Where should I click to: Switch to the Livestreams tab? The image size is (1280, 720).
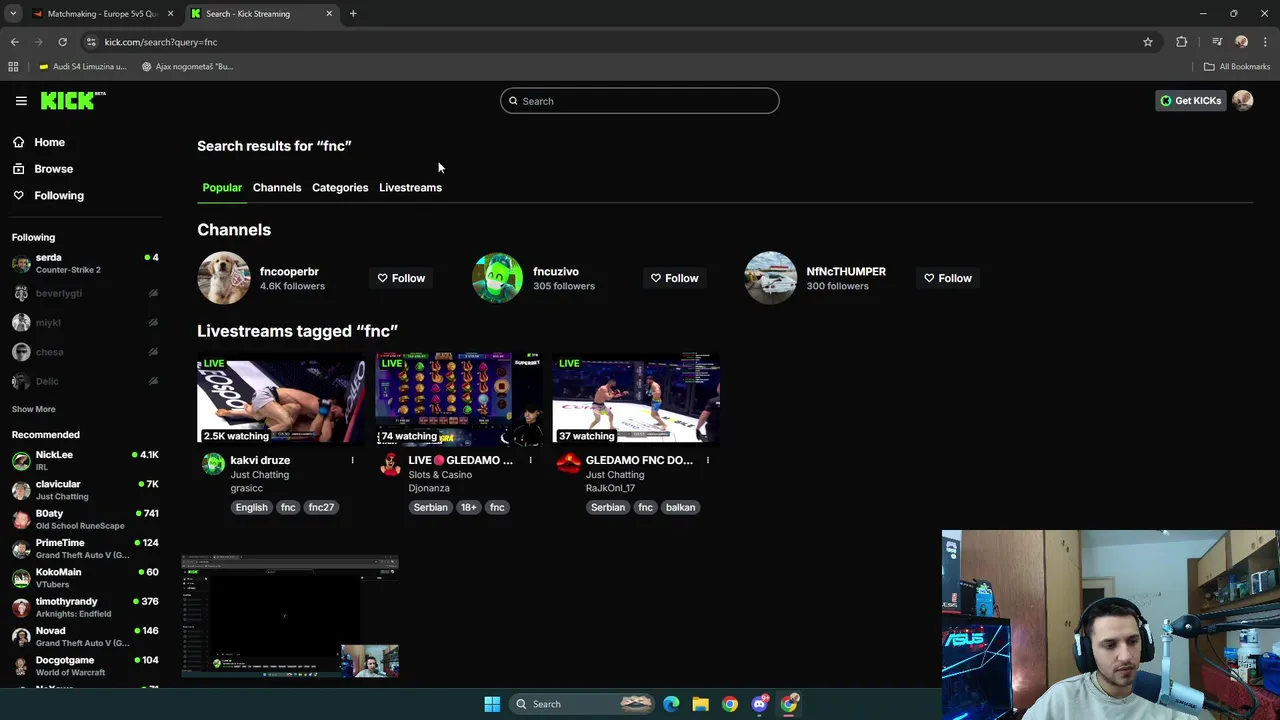(410, 188)
